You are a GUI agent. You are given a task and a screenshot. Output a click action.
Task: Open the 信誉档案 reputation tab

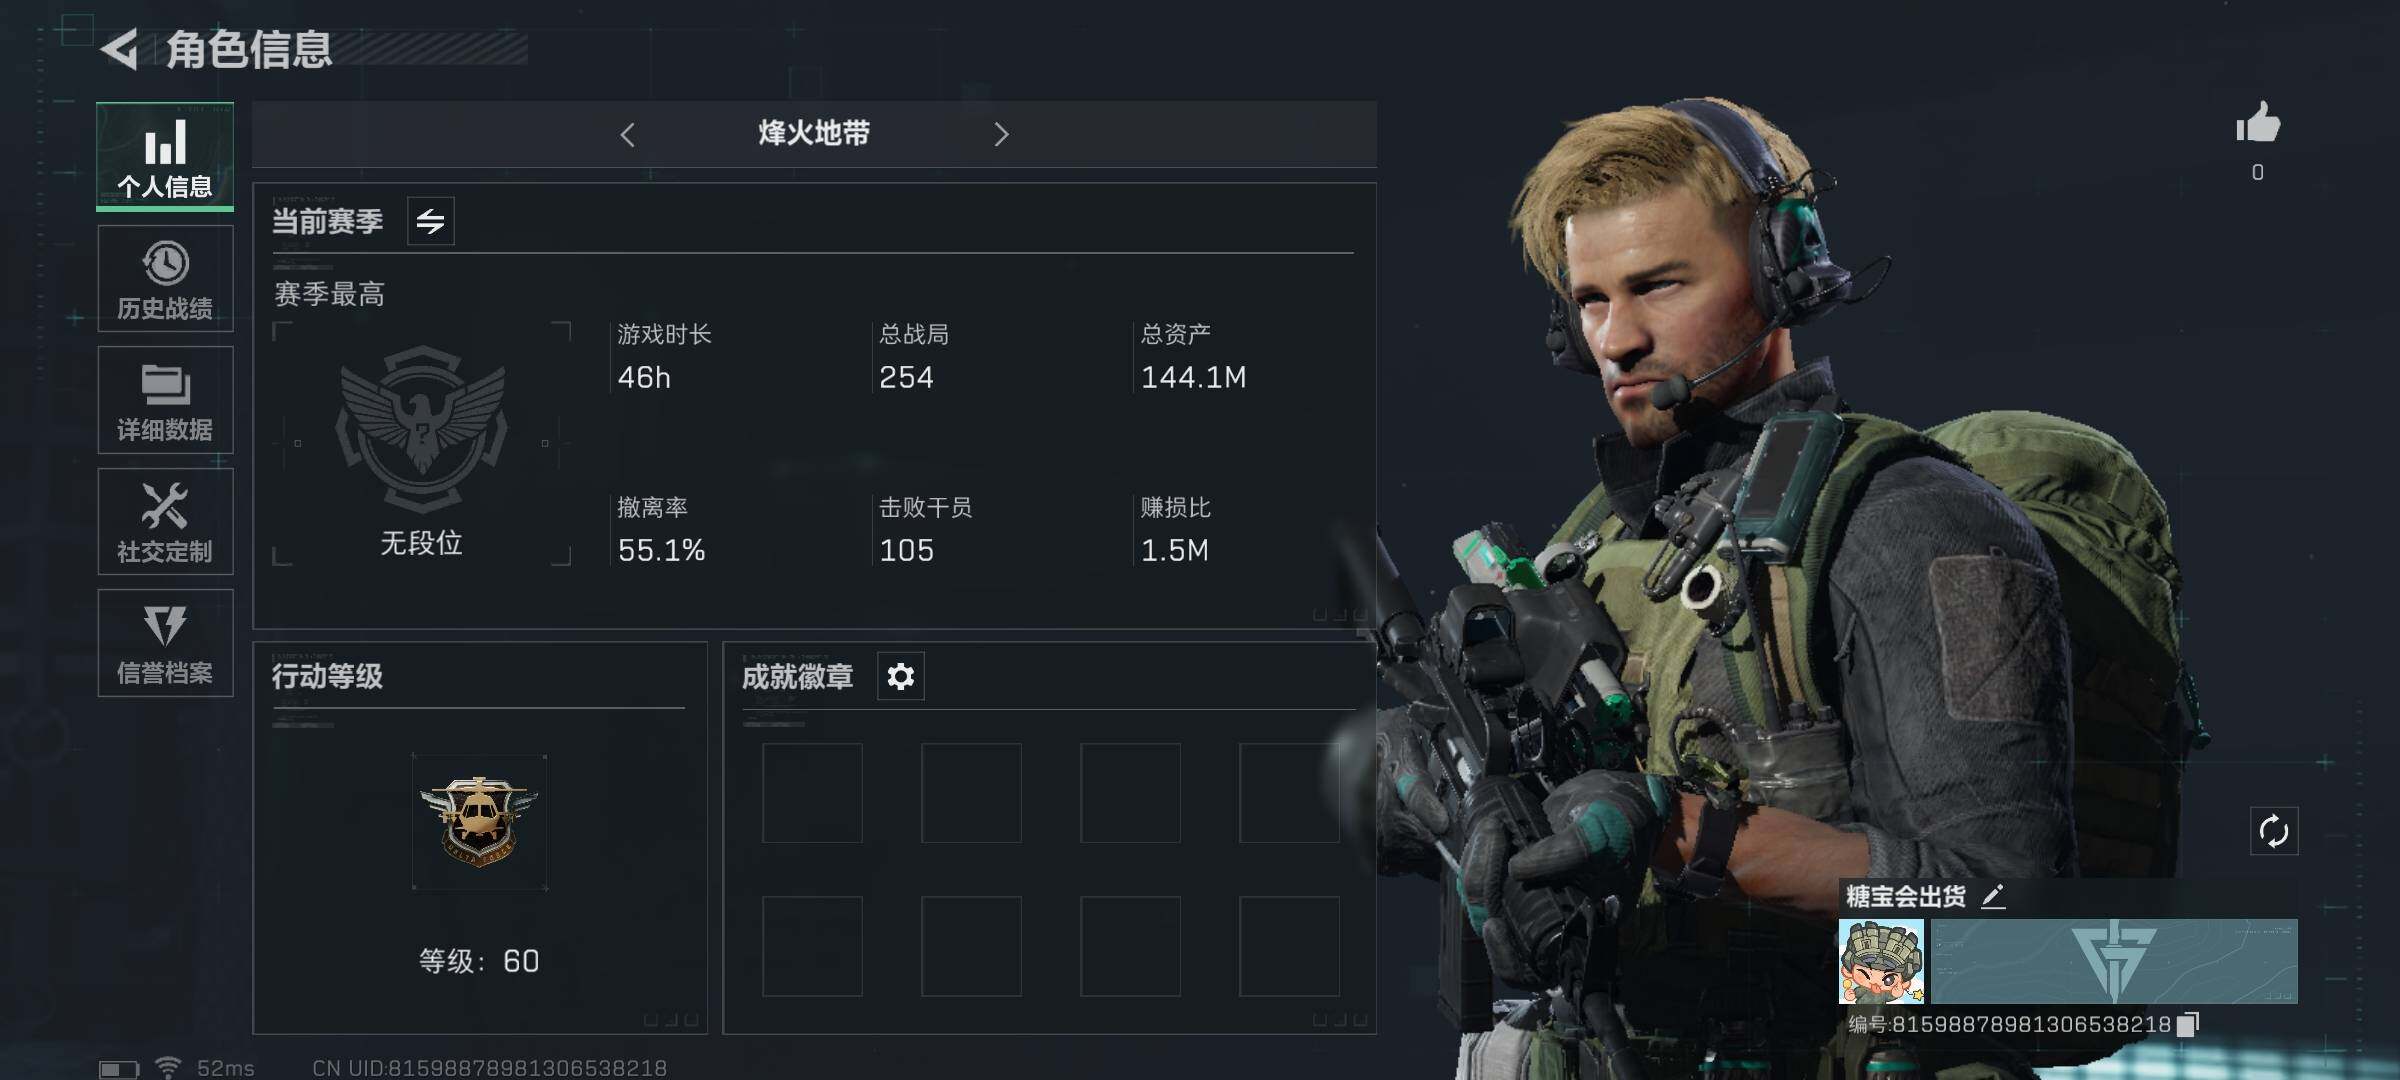[165, 642]
